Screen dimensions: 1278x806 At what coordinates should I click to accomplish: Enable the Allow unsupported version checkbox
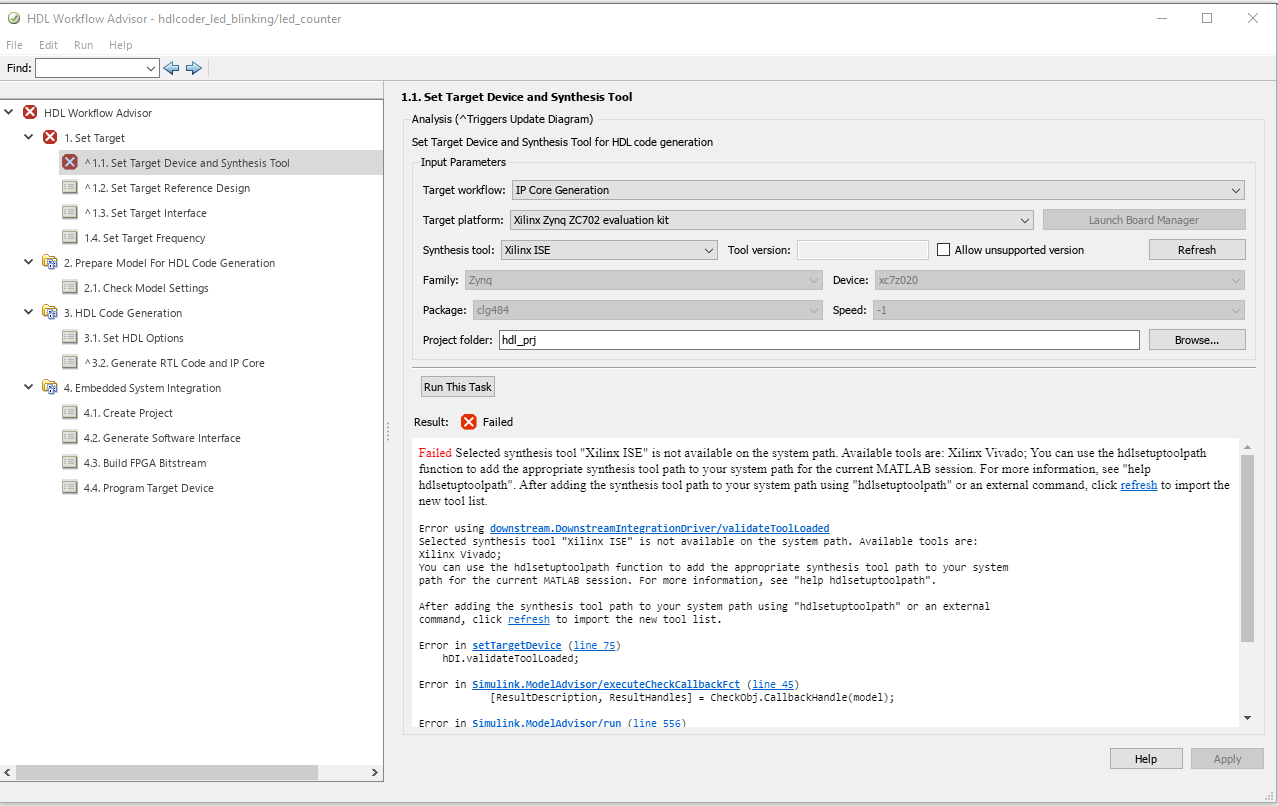point(943,249)
